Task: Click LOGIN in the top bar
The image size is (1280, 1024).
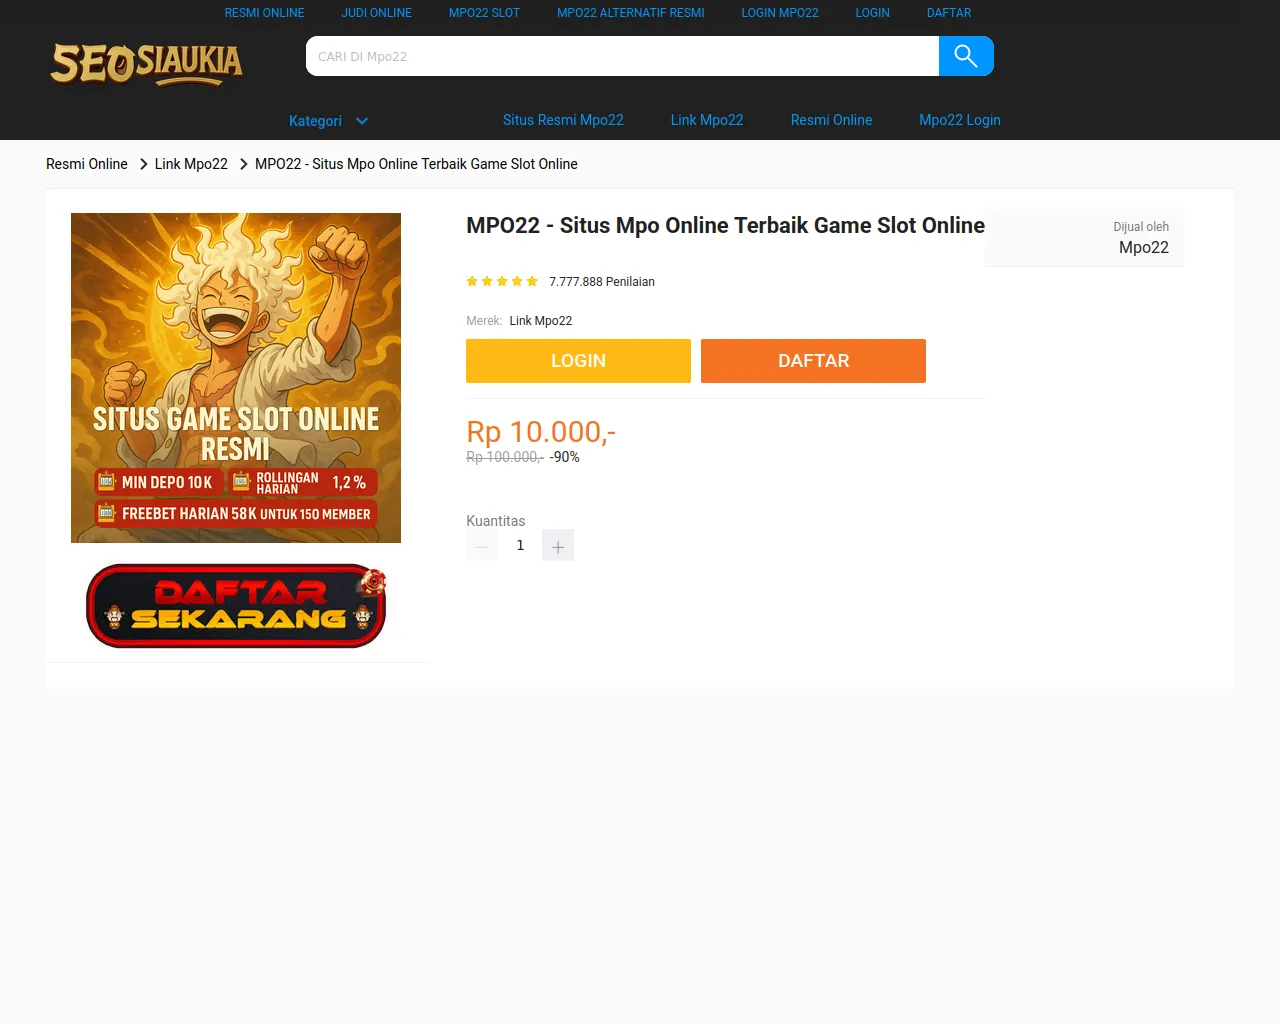Action: coord(872,13)
